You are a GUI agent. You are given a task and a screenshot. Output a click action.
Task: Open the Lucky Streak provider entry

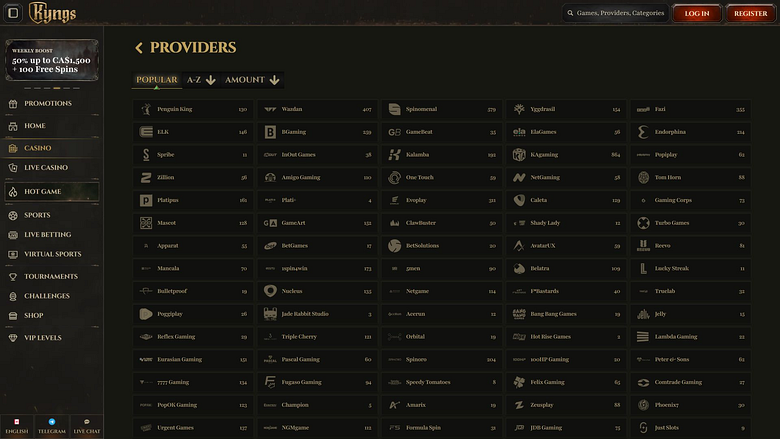pos(690,268)
